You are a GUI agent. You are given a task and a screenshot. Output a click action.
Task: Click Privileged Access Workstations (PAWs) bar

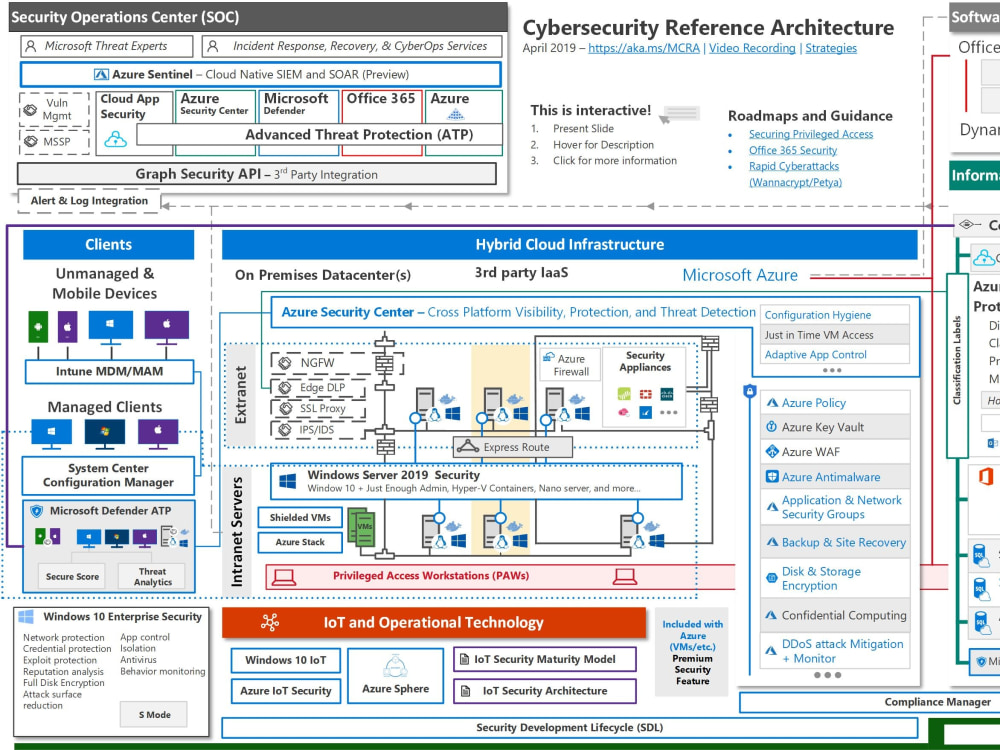(x=501, y=577)
